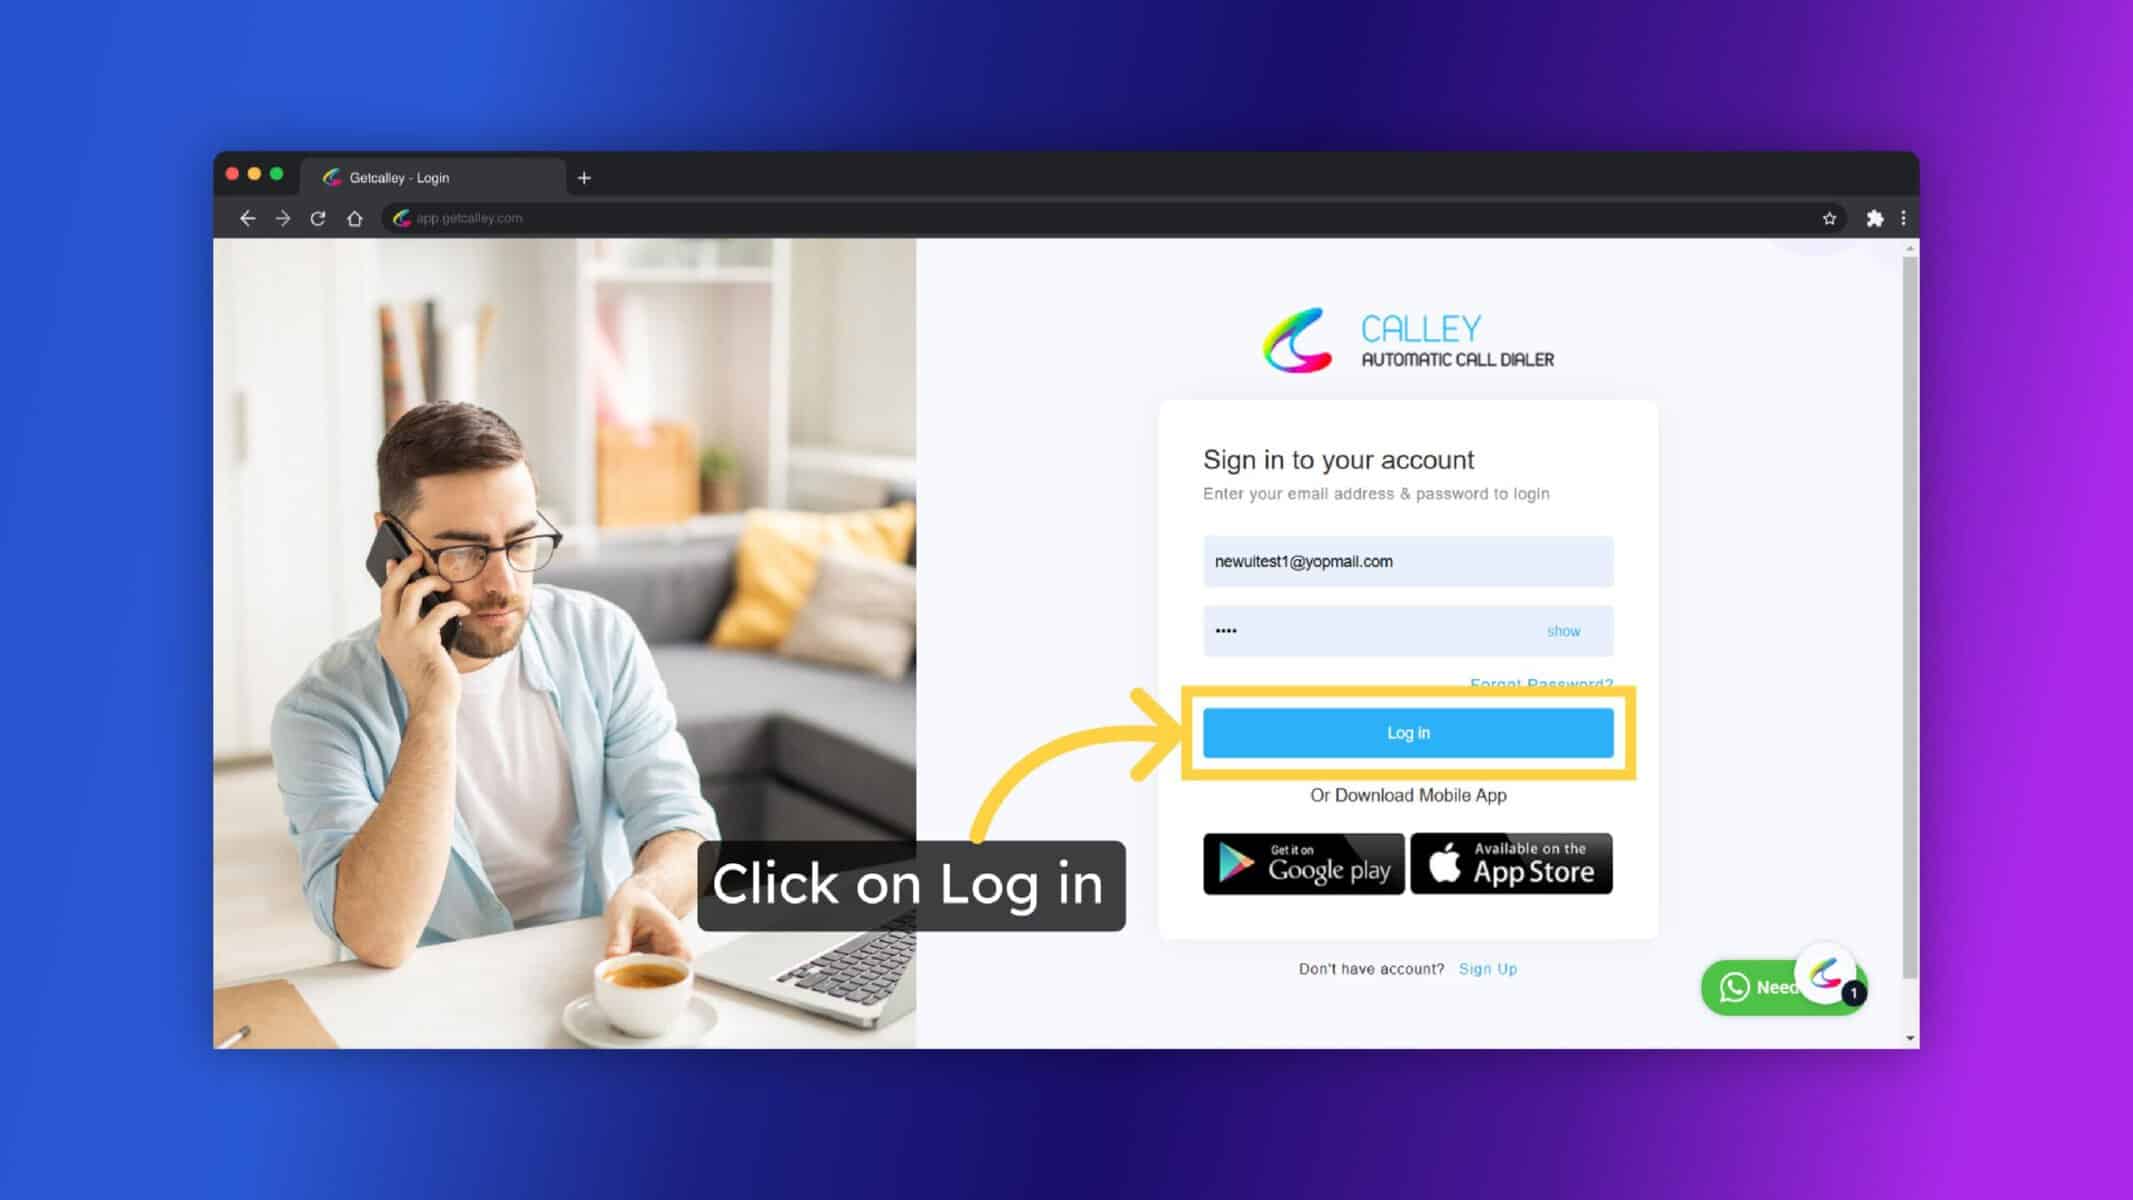The image size is (2133, 1200).
Task: Click the Forgot Password link
Action: click(x=1541, y=683)
